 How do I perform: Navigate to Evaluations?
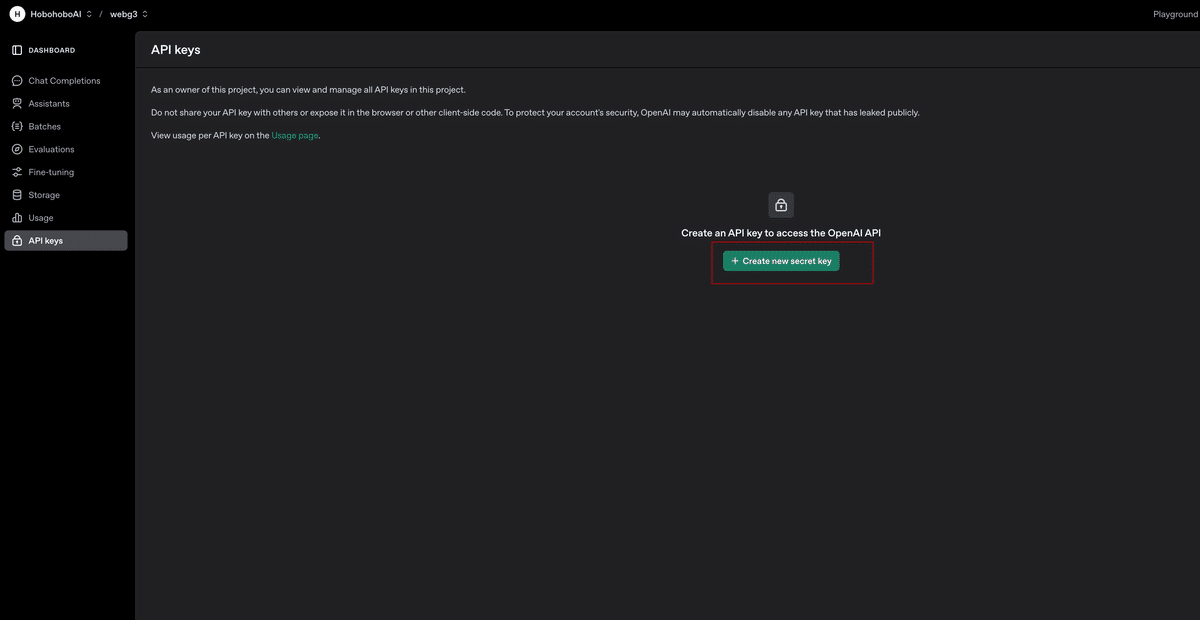[x=66, y=149]
